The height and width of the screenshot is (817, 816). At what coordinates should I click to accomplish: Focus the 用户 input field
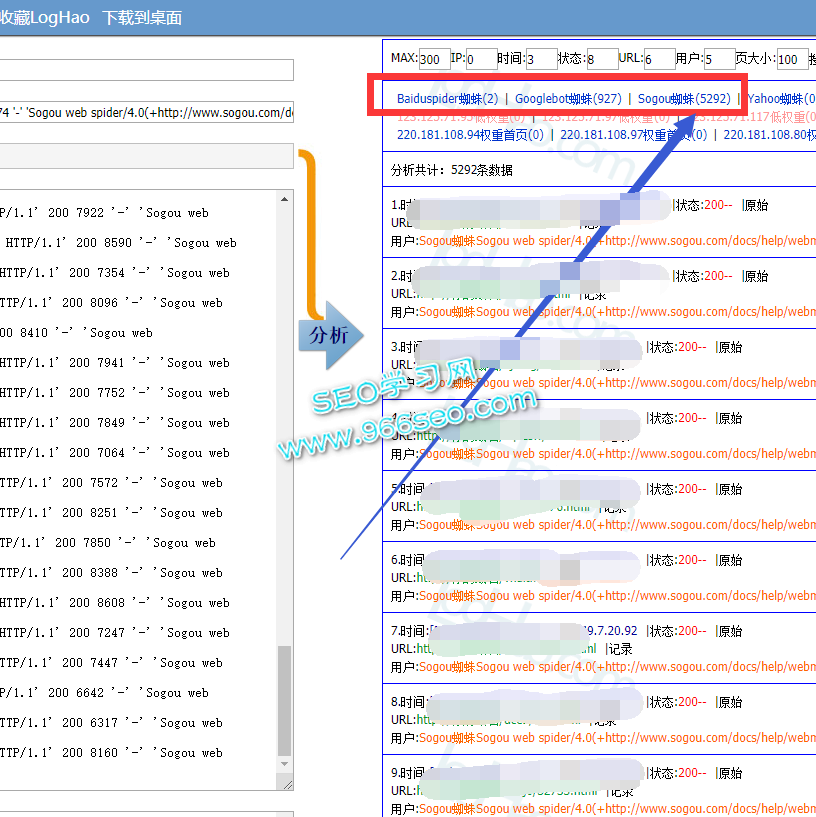point(720,59)
